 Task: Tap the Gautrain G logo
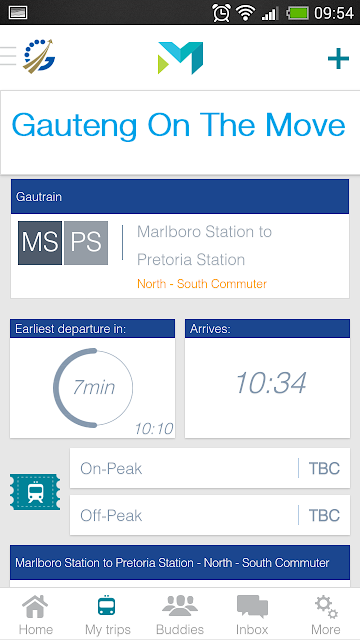[x=39, y=56]
